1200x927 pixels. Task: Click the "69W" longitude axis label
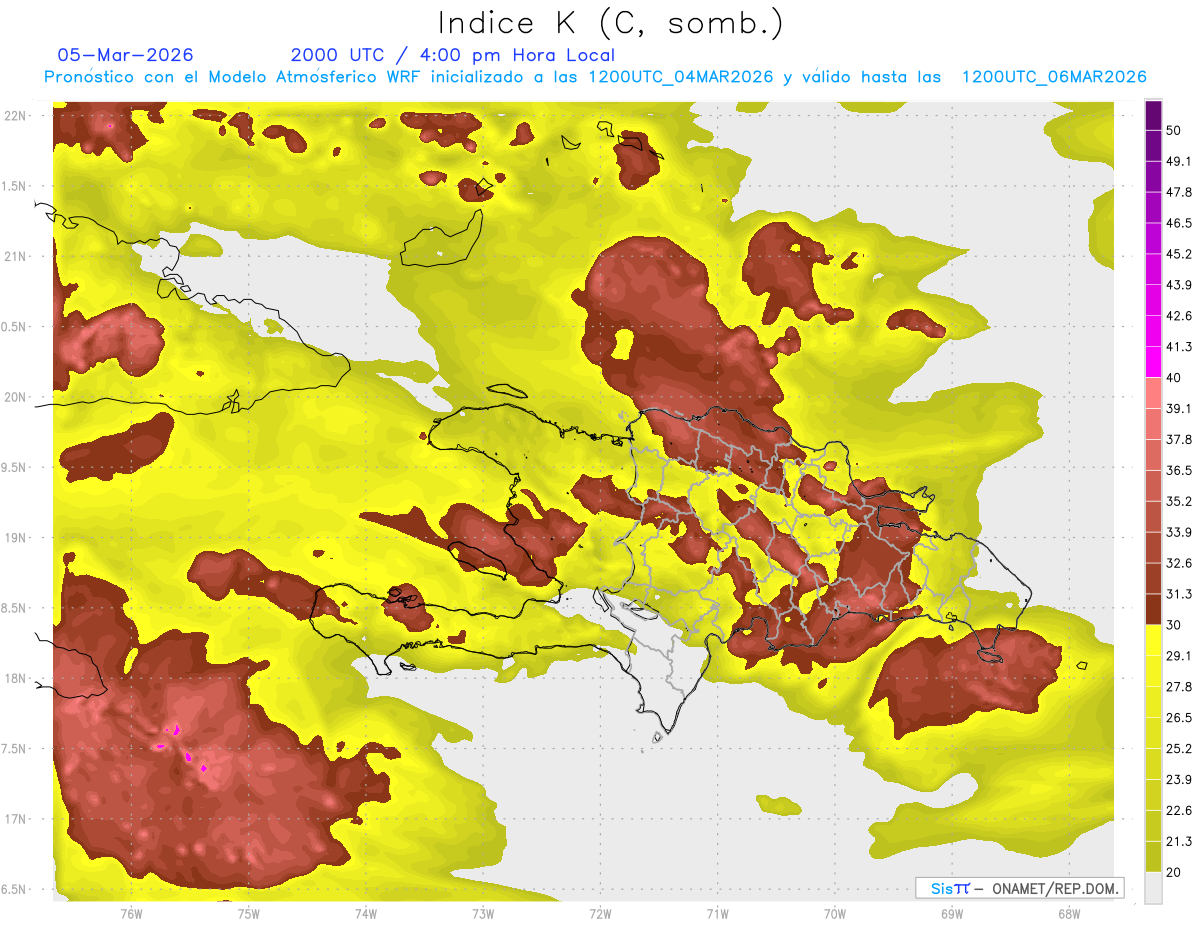pos(952,913)
